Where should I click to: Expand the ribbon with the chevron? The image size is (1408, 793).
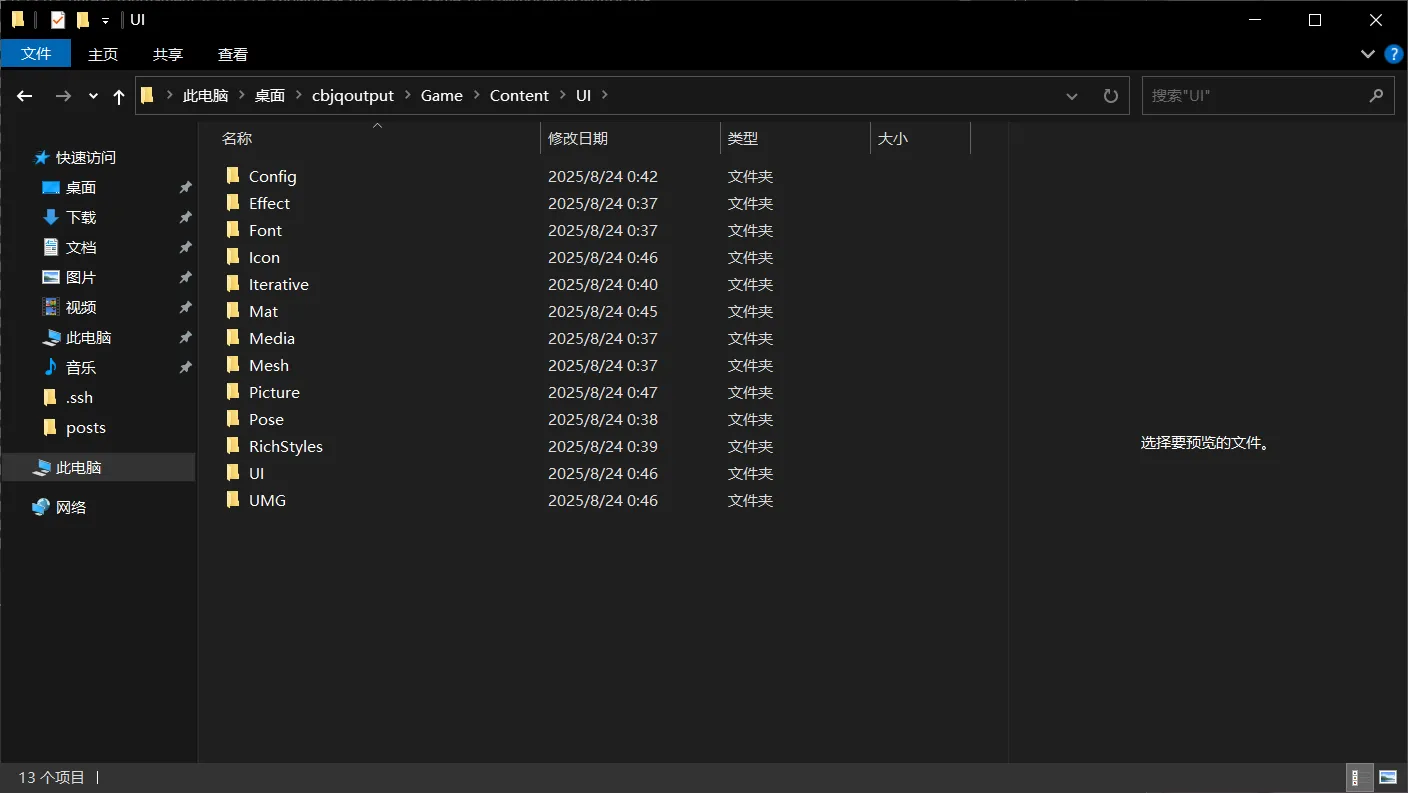pos(1367,53)
